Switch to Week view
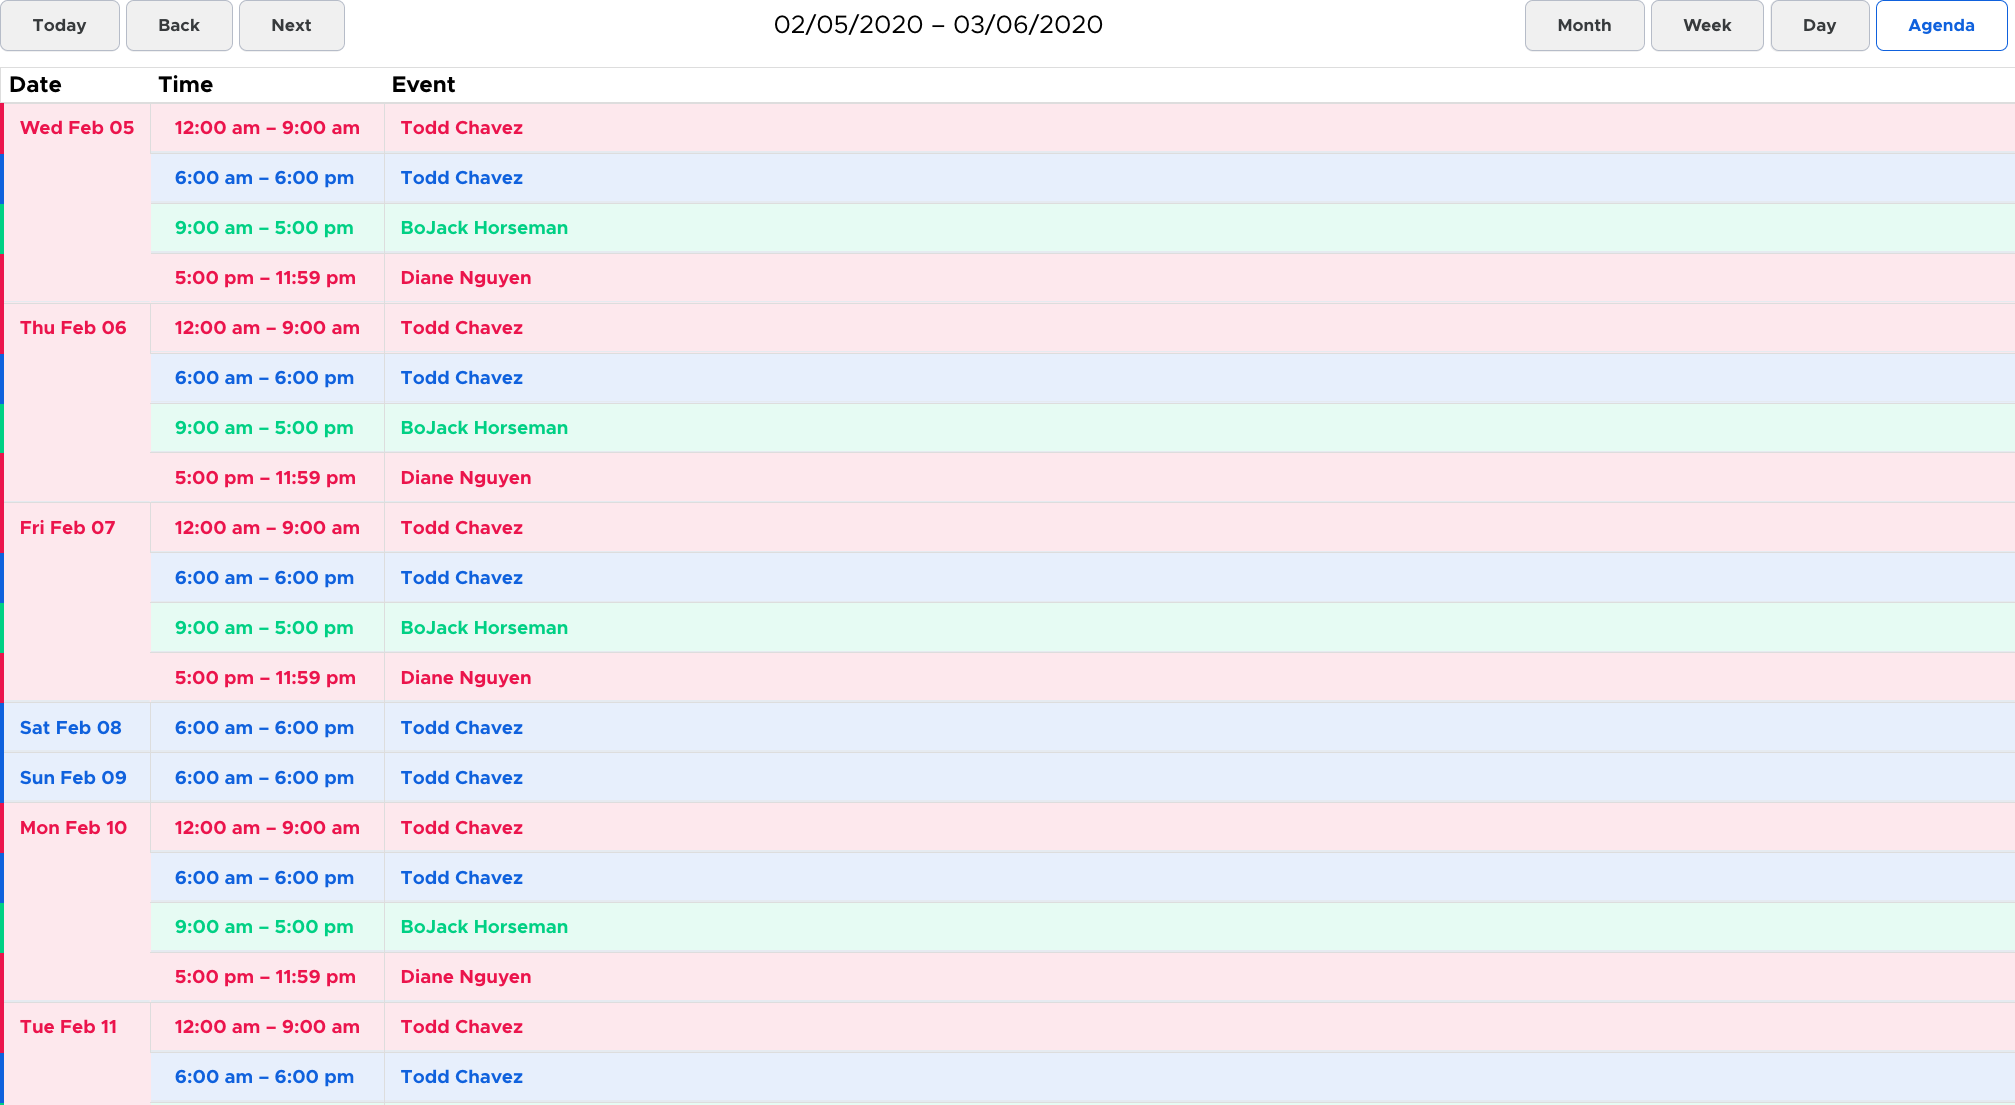The width and height of the screenshot is (2015, 1105). point(1707,25)
